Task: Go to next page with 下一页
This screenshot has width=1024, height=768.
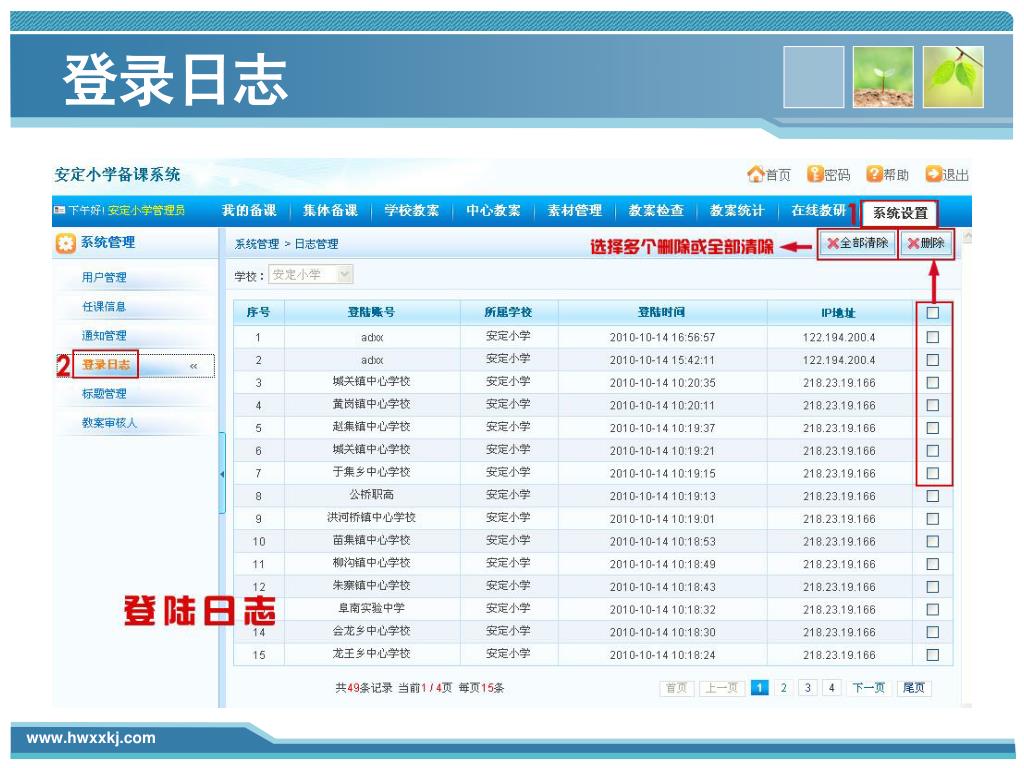Action: pyautogui.click(x=867, y=688)
